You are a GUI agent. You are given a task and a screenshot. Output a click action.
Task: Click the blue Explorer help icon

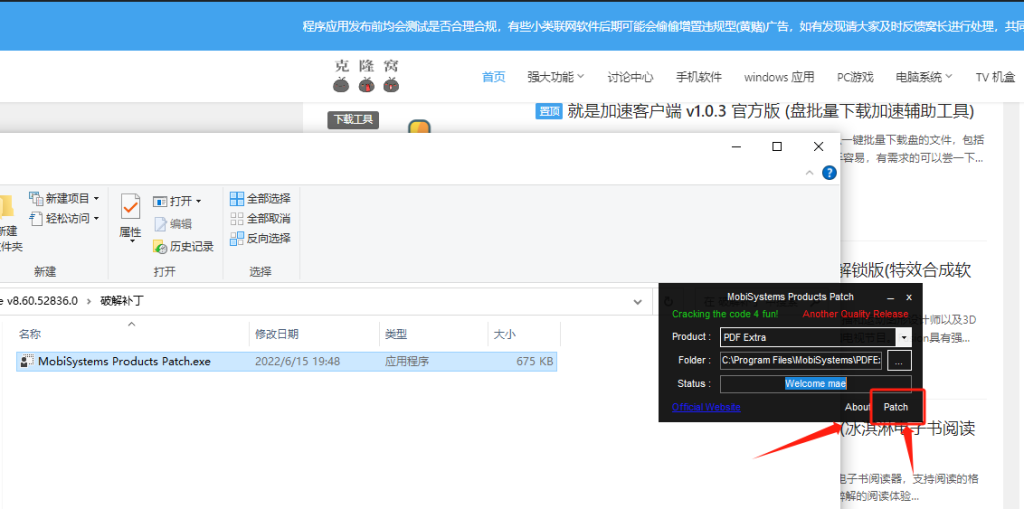[x=829, y=173]
